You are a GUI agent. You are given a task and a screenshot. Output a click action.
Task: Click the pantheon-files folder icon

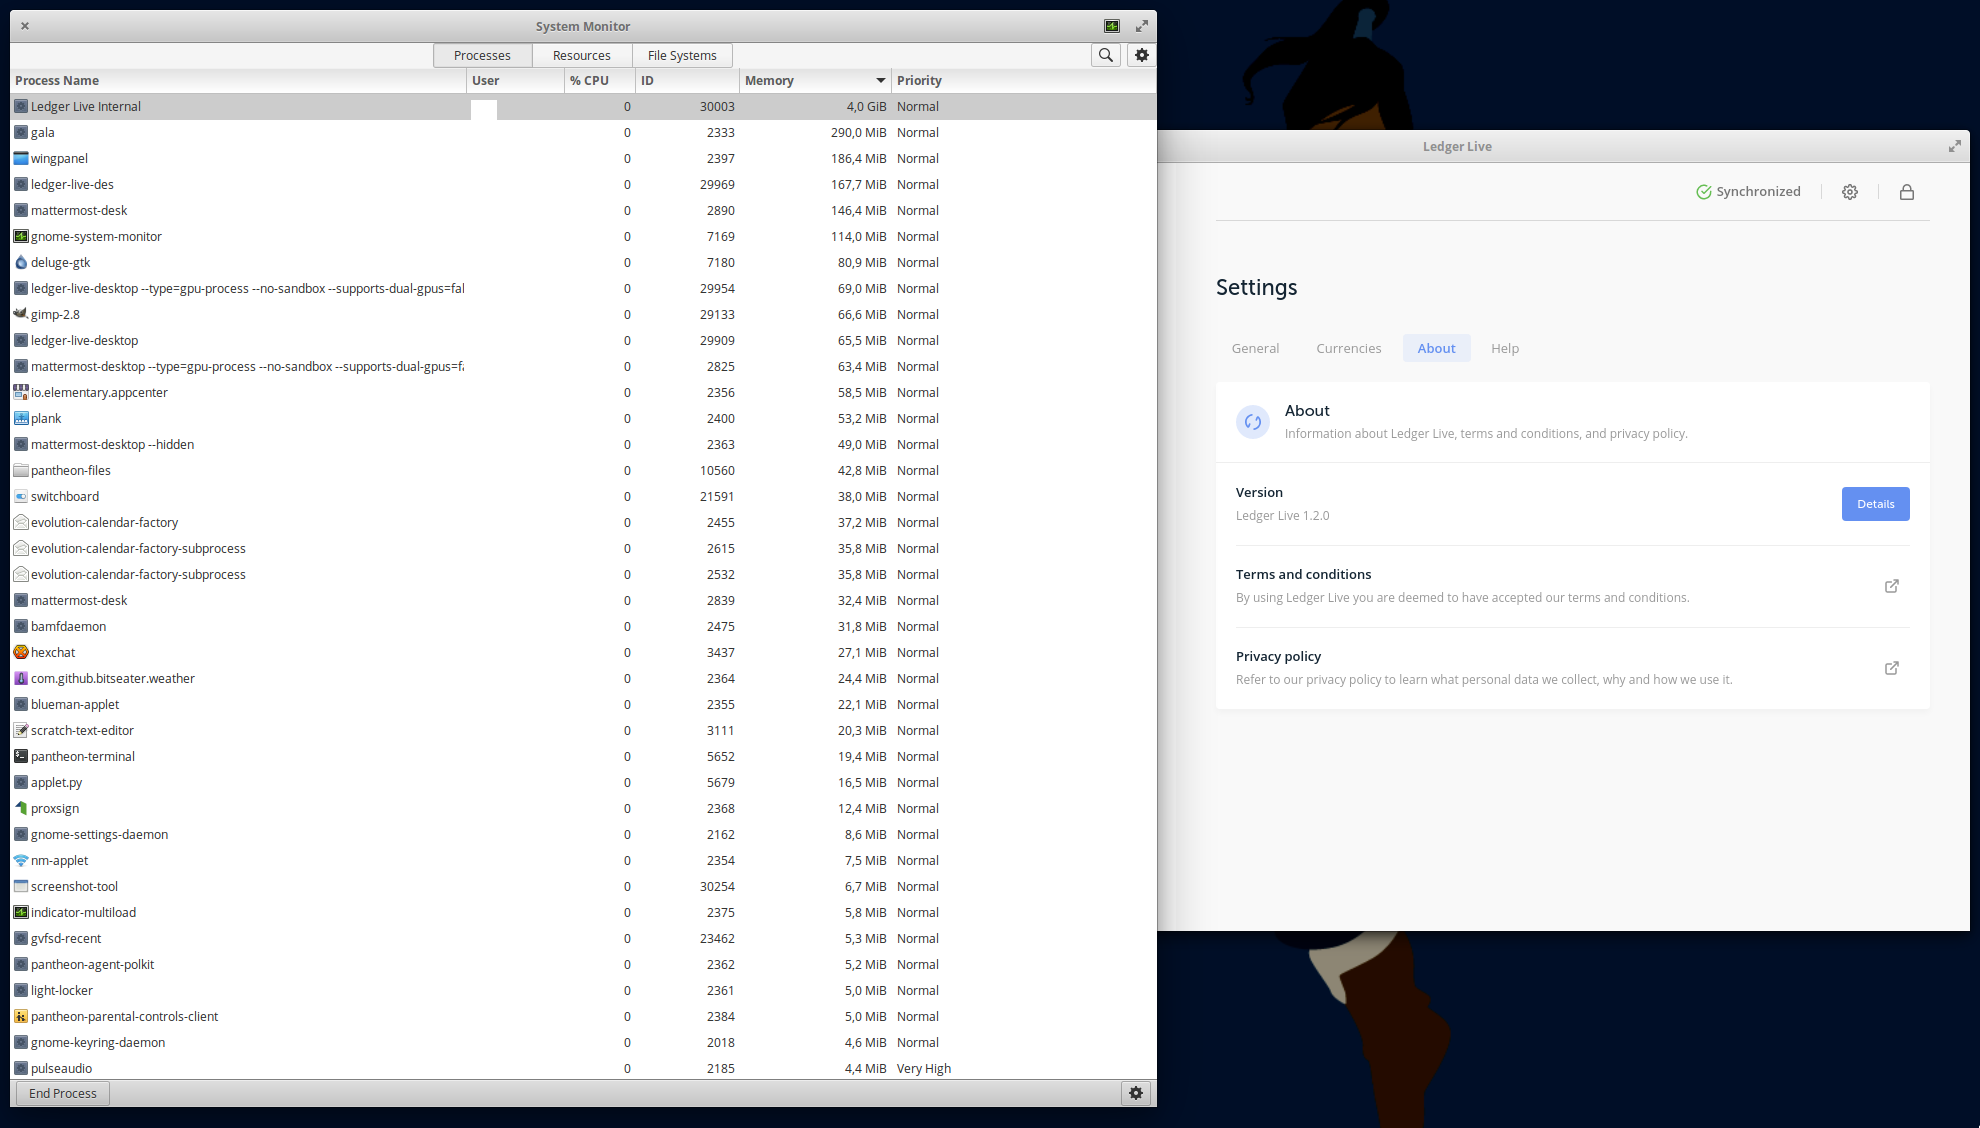pos(21,470)
